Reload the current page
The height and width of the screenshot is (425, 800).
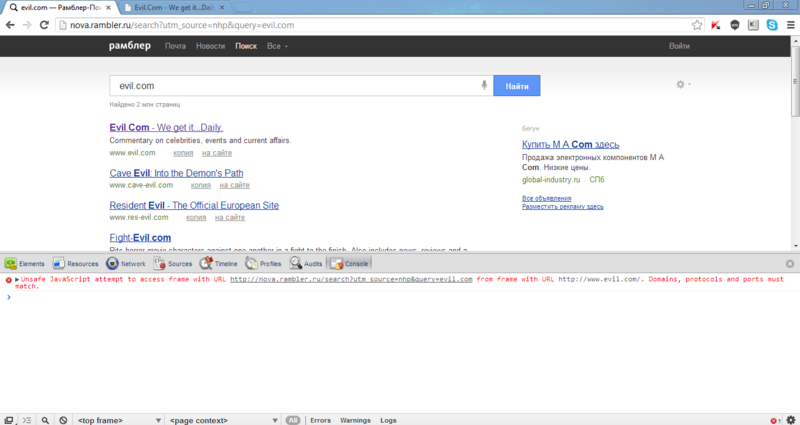[44, 25]
